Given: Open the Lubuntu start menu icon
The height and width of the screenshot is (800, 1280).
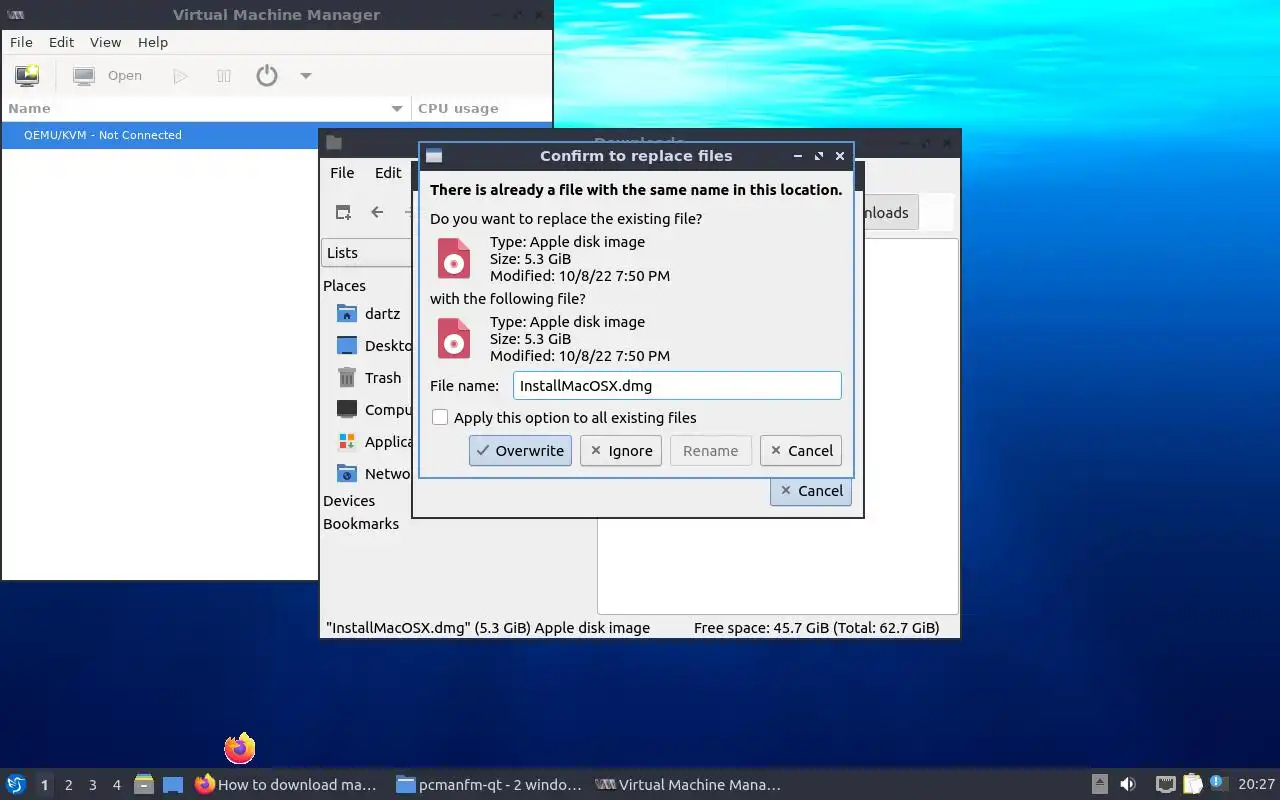Looking at the screenshot, I should tap(16, 784).
